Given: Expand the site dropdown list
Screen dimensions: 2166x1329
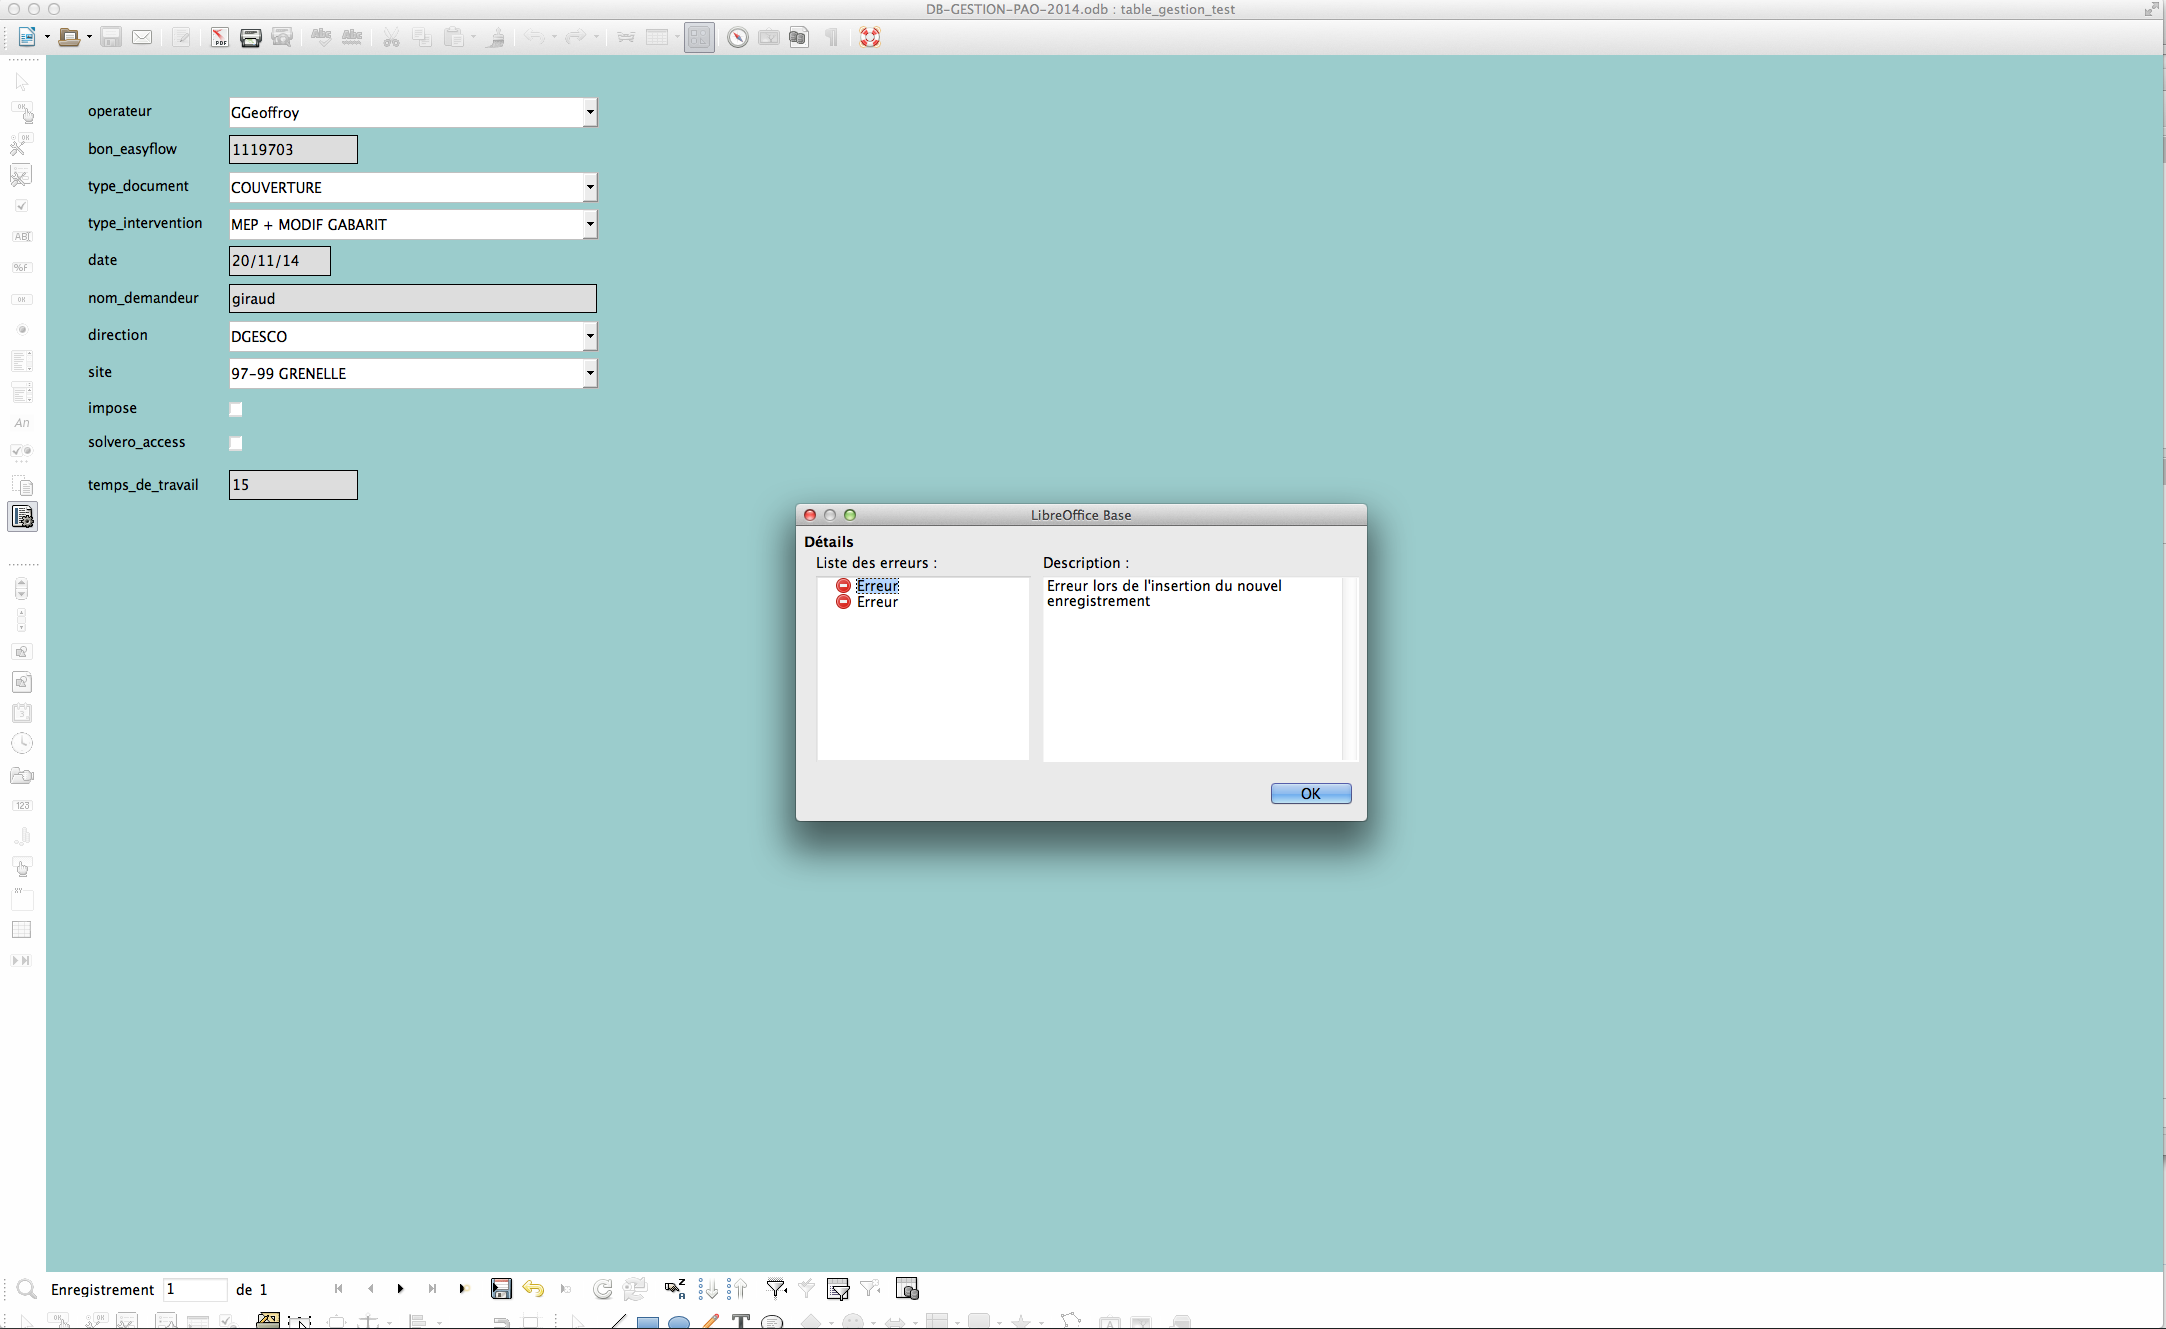Looking at the screenshot, I should [590, 373].
